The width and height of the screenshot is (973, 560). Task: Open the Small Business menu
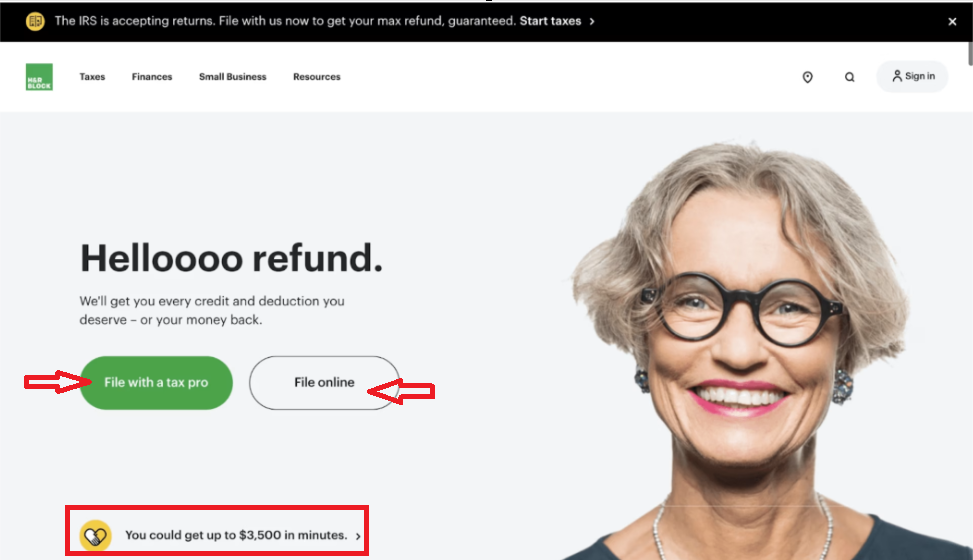pos(233,77)
